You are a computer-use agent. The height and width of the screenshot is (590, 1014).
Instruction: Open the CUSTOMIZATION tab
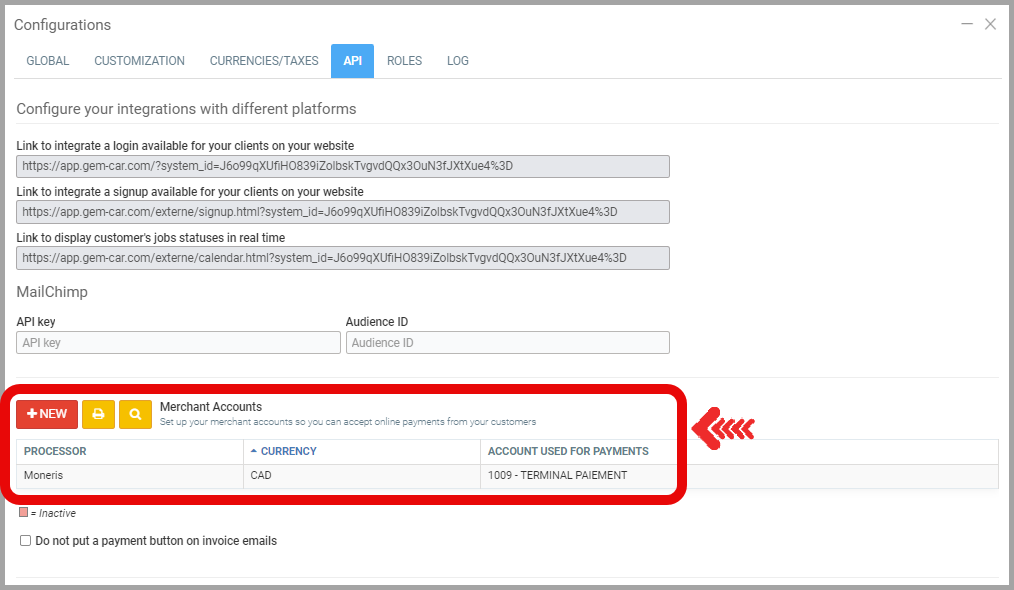(x=139, y=61)
